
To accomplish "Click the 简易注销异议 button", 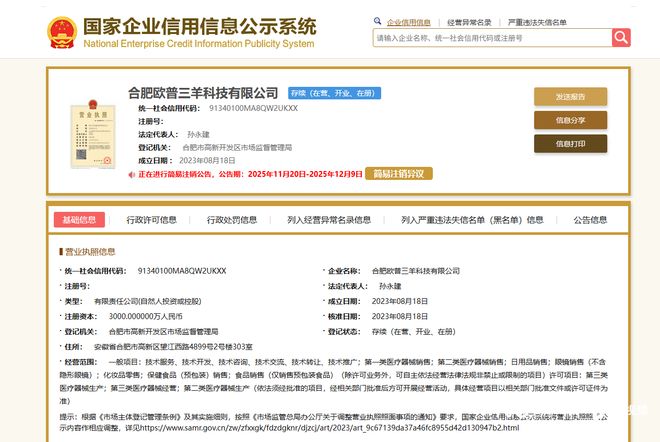I will pyautogui.click(x=399, y=174).
